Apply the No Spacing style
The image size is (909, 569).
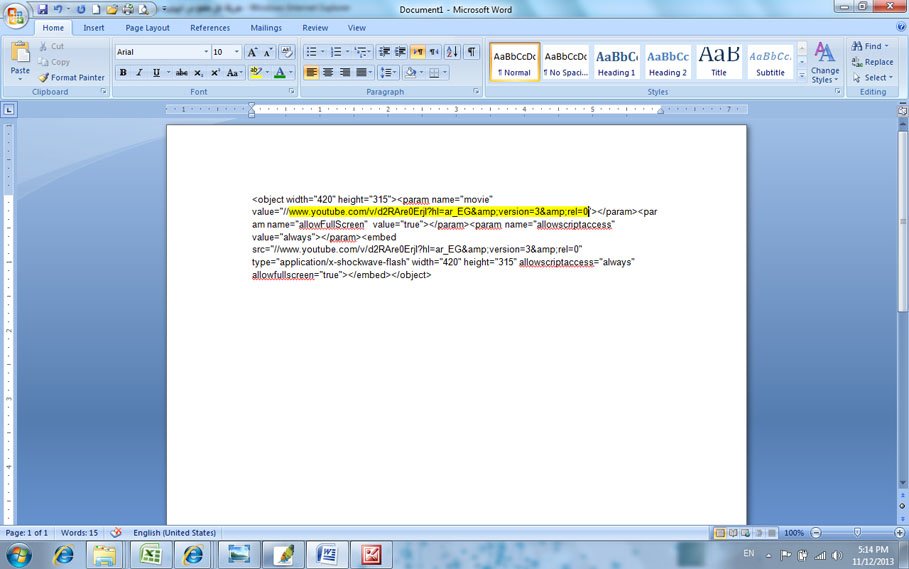tap(565, 61)
